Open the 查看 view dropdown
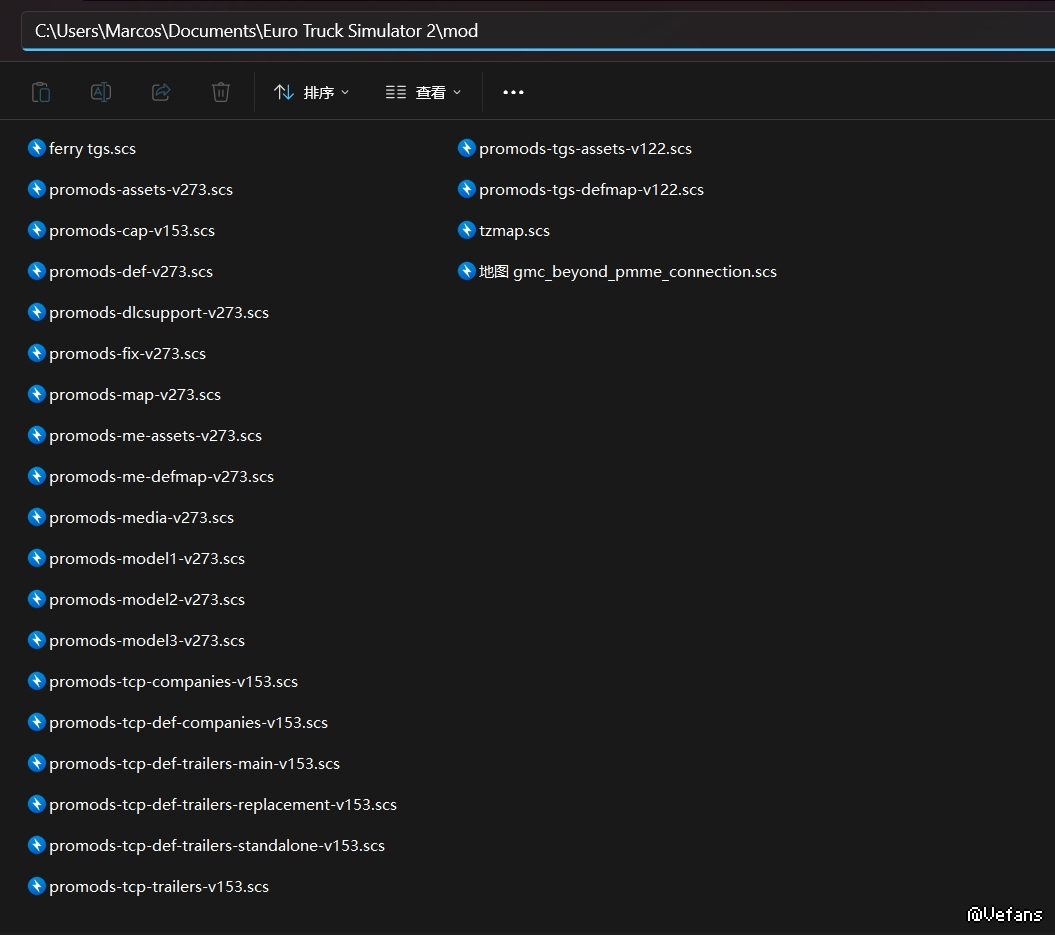Screen dimensions: 1055x935 pyautogui.click(x=423, y=92)
